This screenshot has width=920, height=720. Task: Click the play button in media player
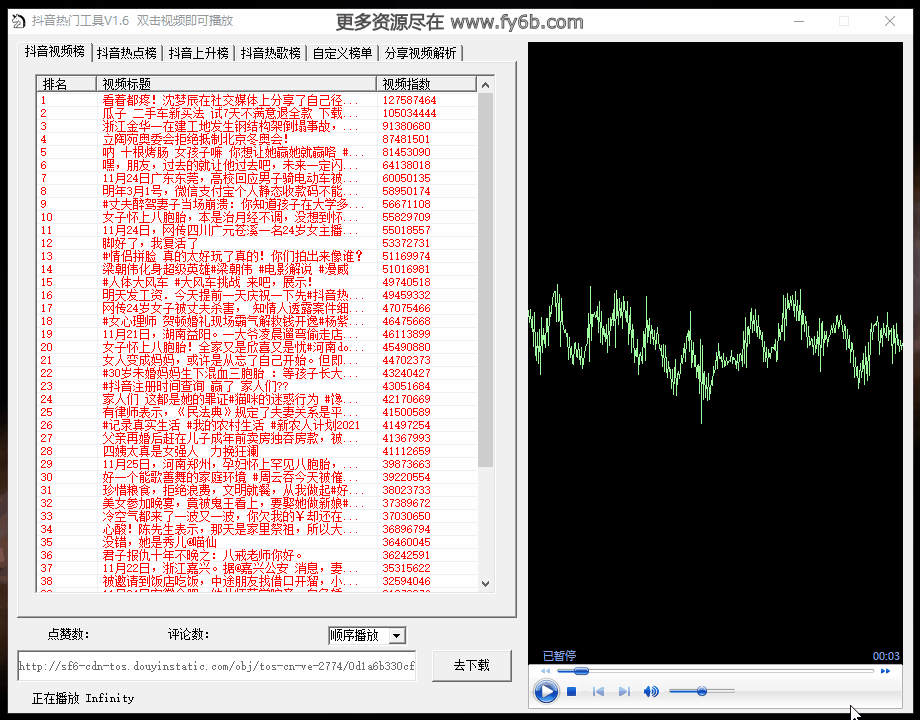(x=546, y=691)
